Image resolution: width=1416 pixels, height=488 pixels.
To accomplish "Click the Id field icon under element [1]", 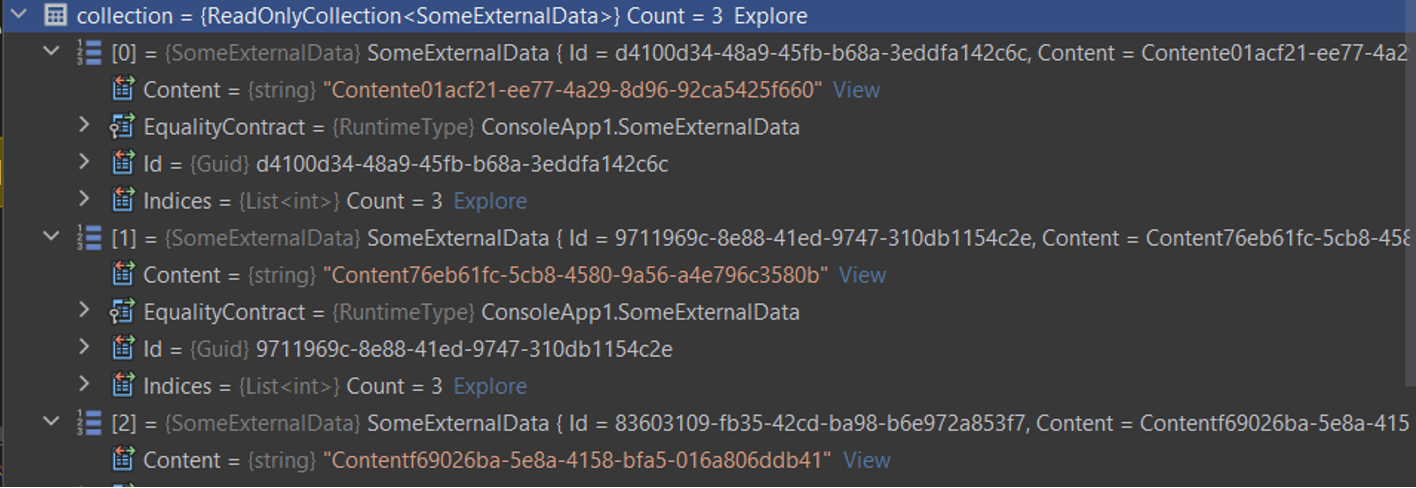I will (x=122, y=349).
